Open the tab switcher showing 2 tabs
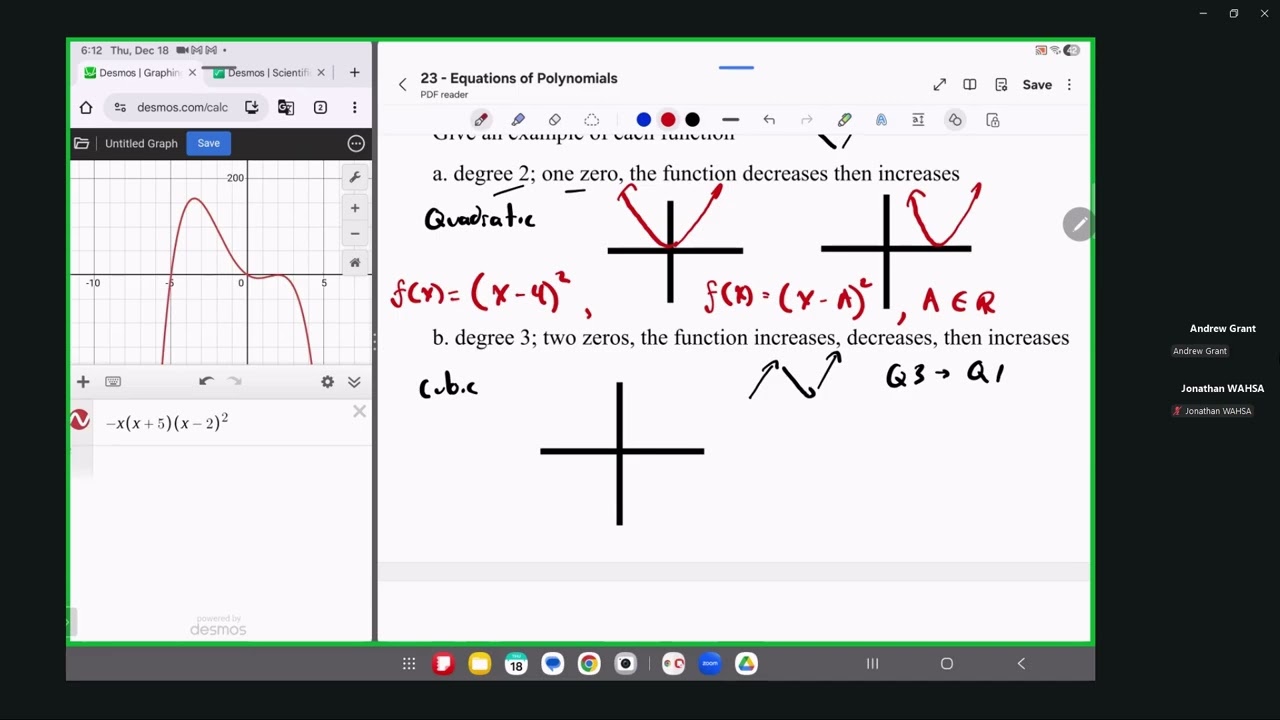Viewport: 1280px width, 720px height. point(320,107)
